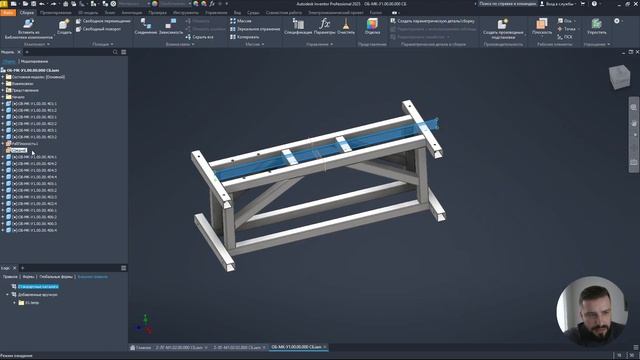Switch to Формы tab in iLogic panel

coord(28,277)
